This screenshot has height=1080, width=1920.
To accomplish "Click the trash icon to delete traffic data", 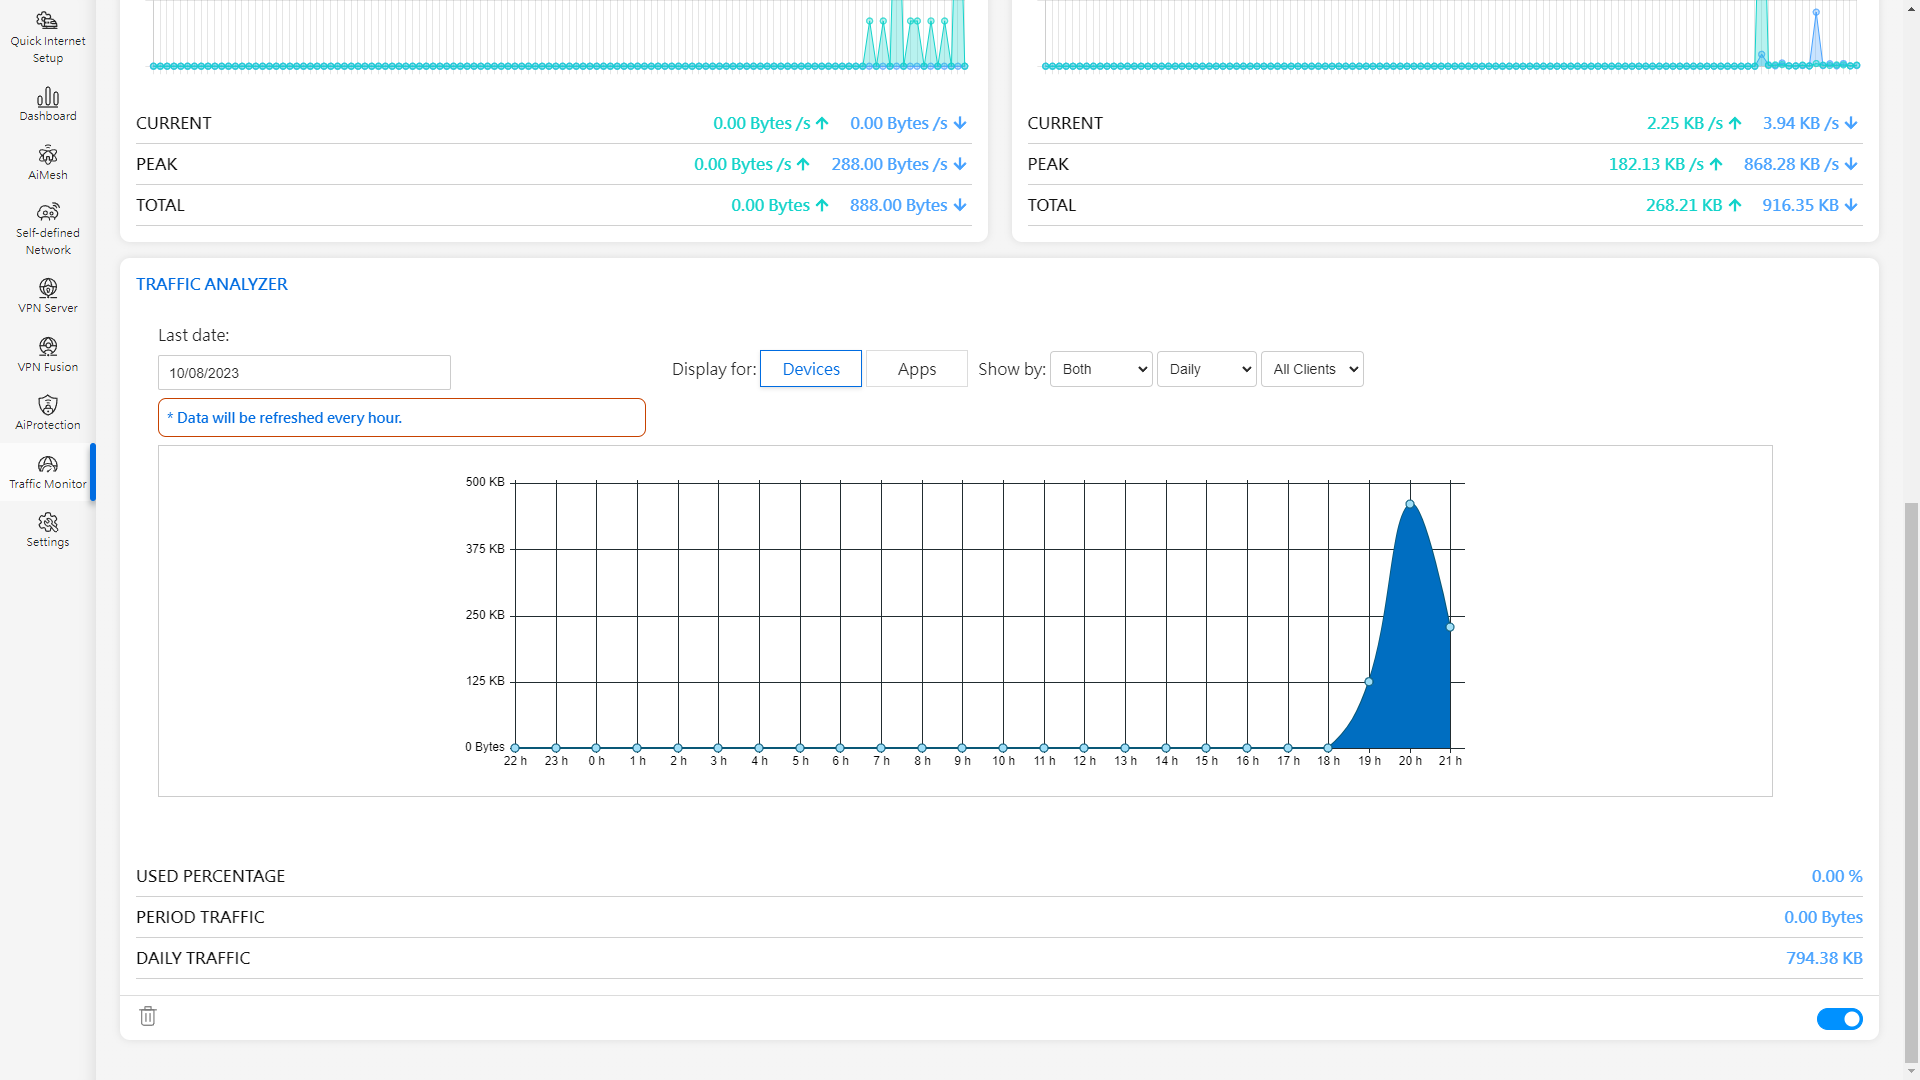I will point(148,1016).
